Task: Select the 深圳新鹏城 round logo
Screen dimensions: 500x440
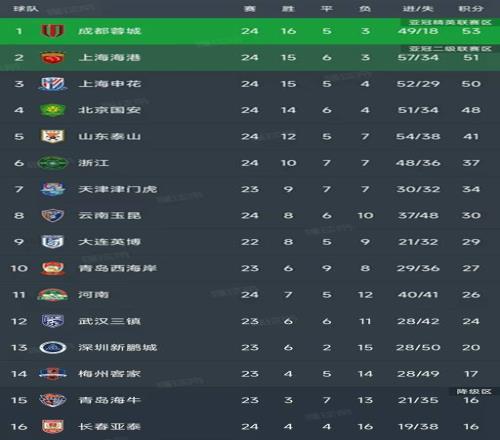Action: point(52,348)
